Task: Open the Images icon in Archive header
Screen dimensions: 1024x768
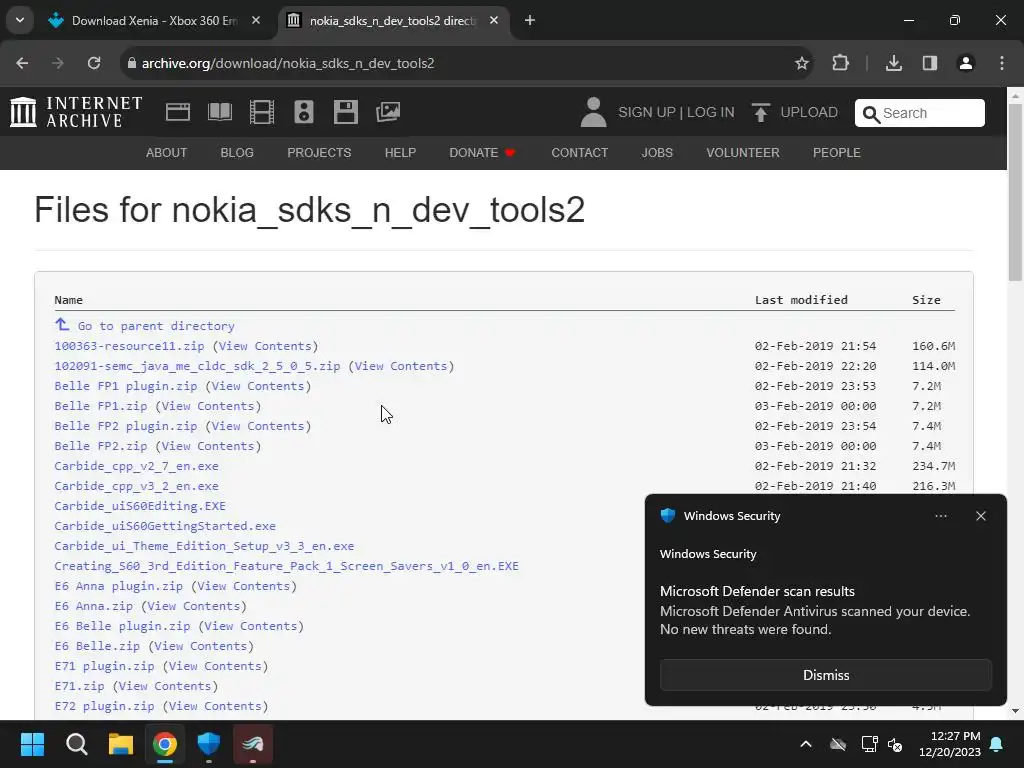Action: 388,112
